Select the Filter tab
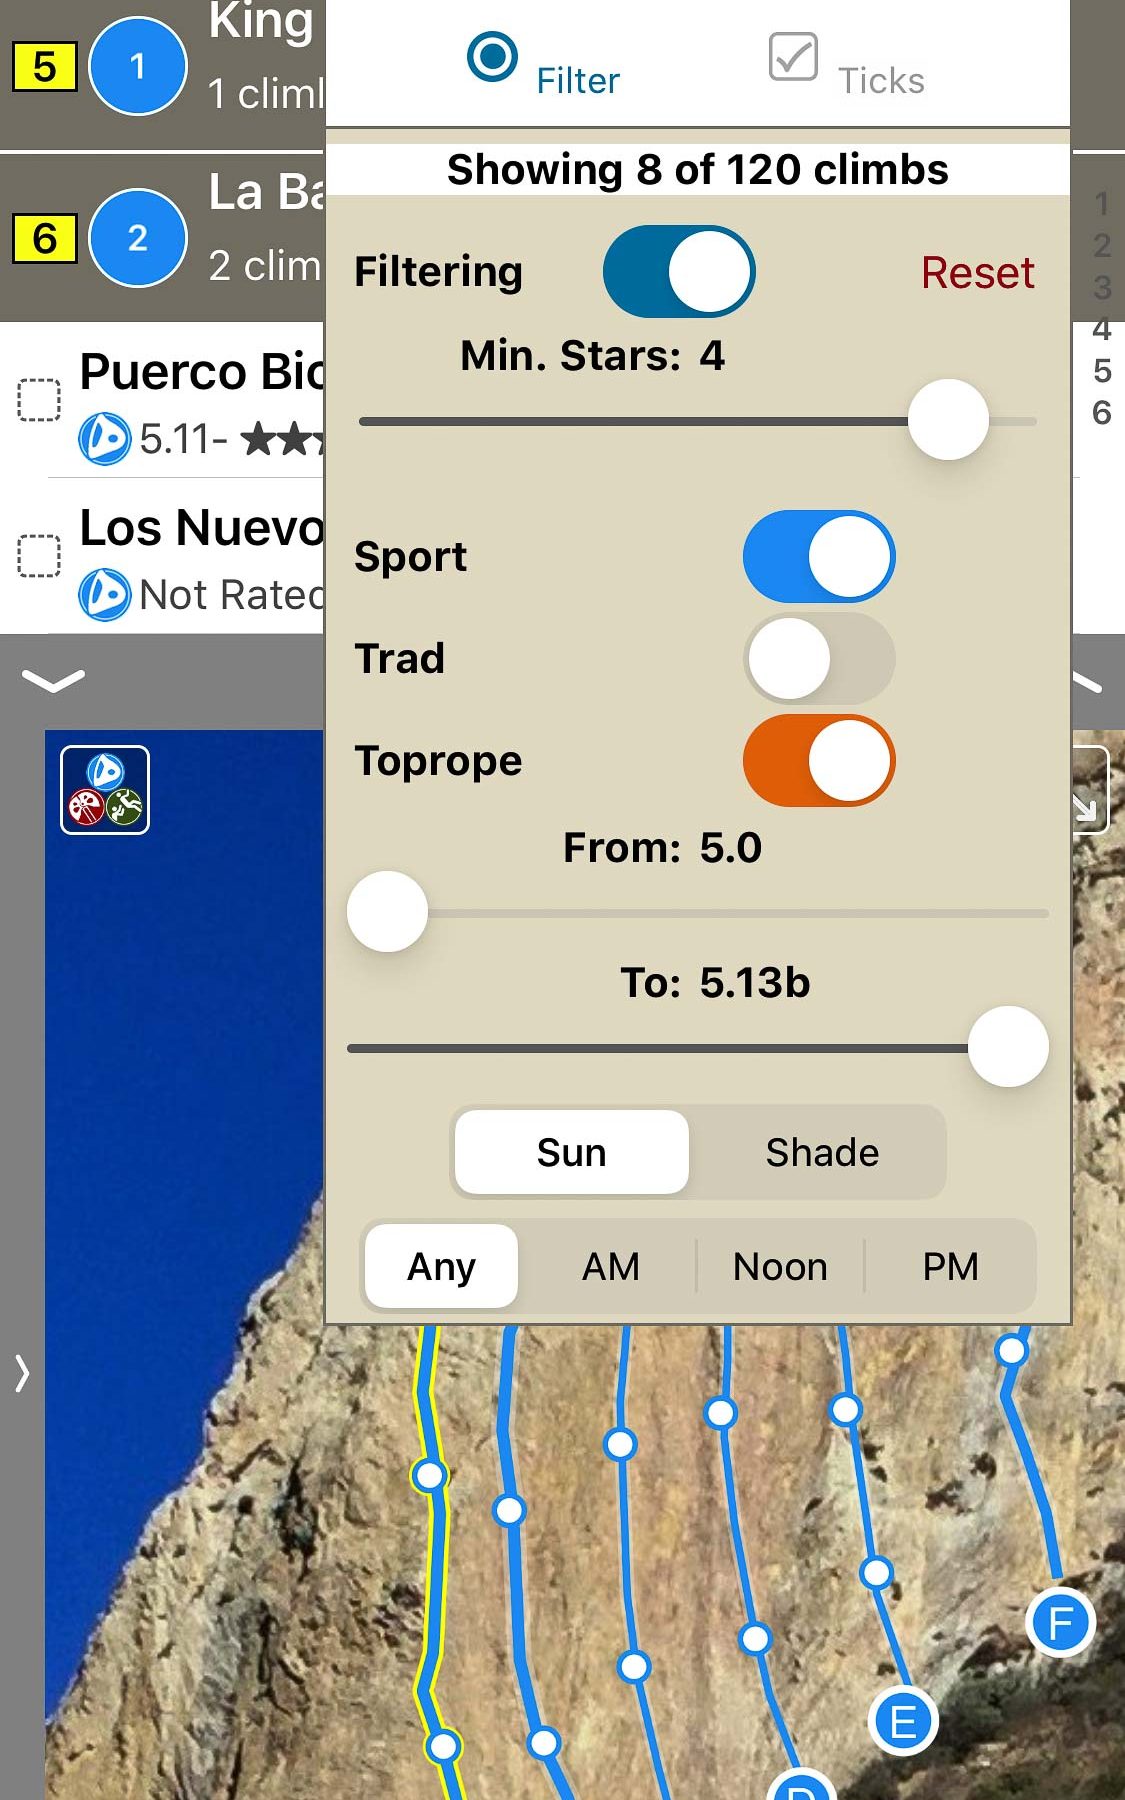 (x=544, y=64)
